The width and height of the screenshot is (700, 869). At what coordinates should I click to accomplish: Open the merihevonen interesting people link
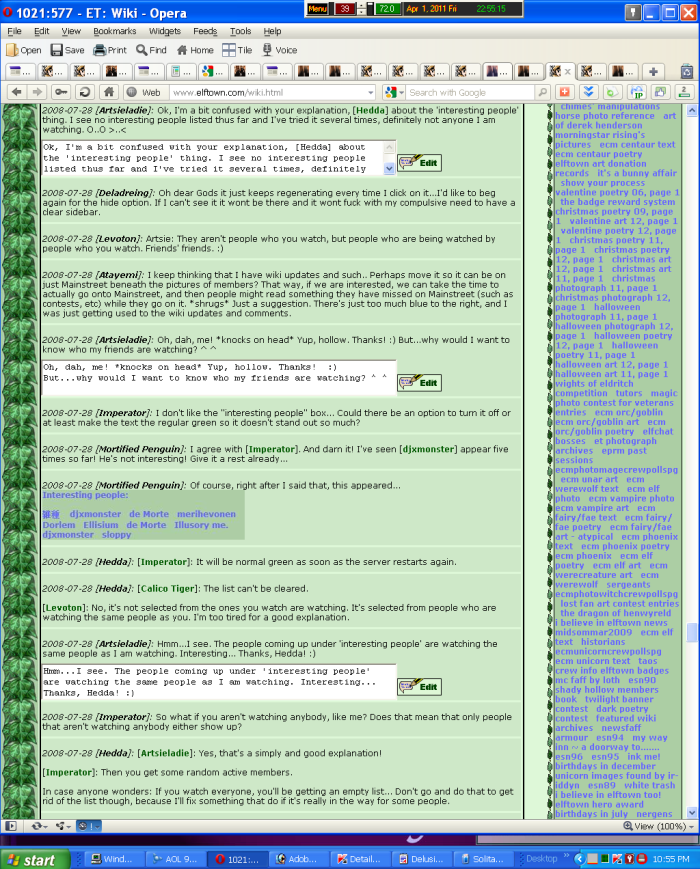206,514
